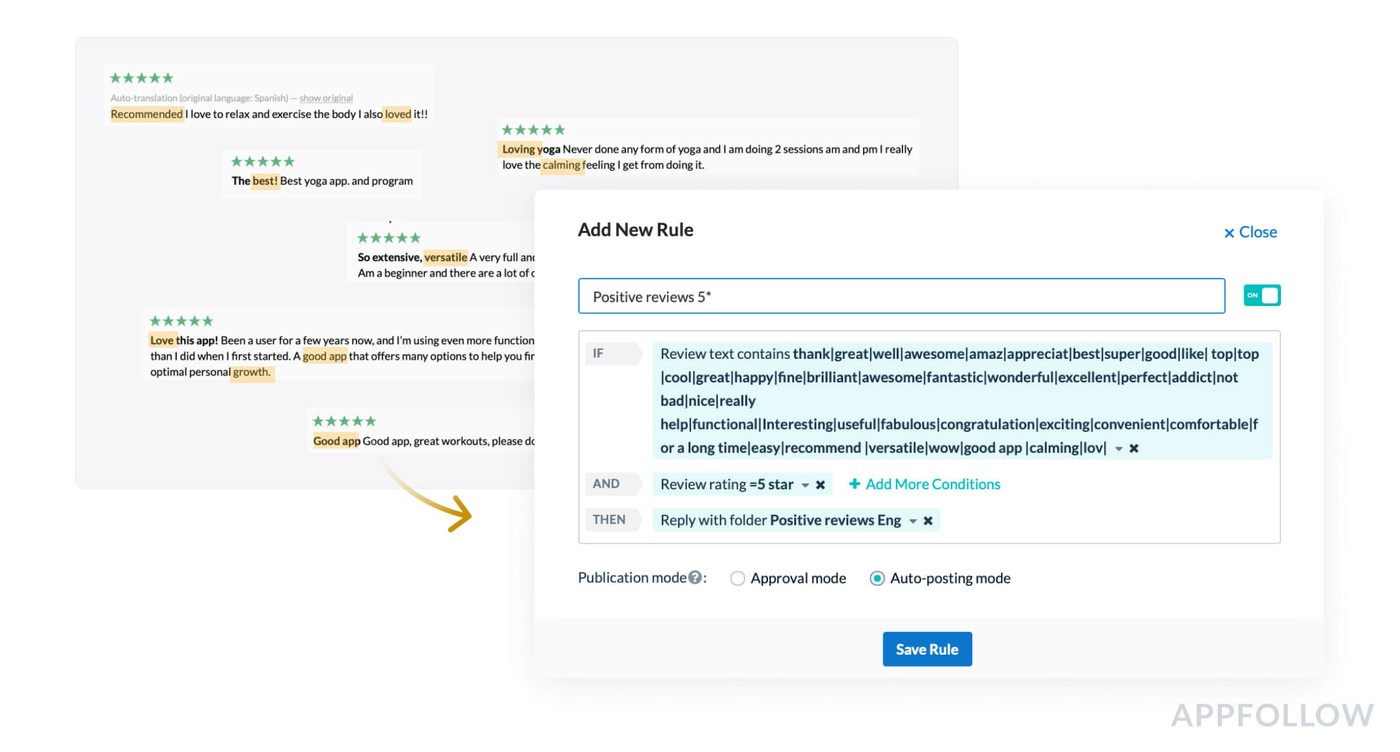
Task: Click the stars above the 'Good app' review
Action: [344, 421]
